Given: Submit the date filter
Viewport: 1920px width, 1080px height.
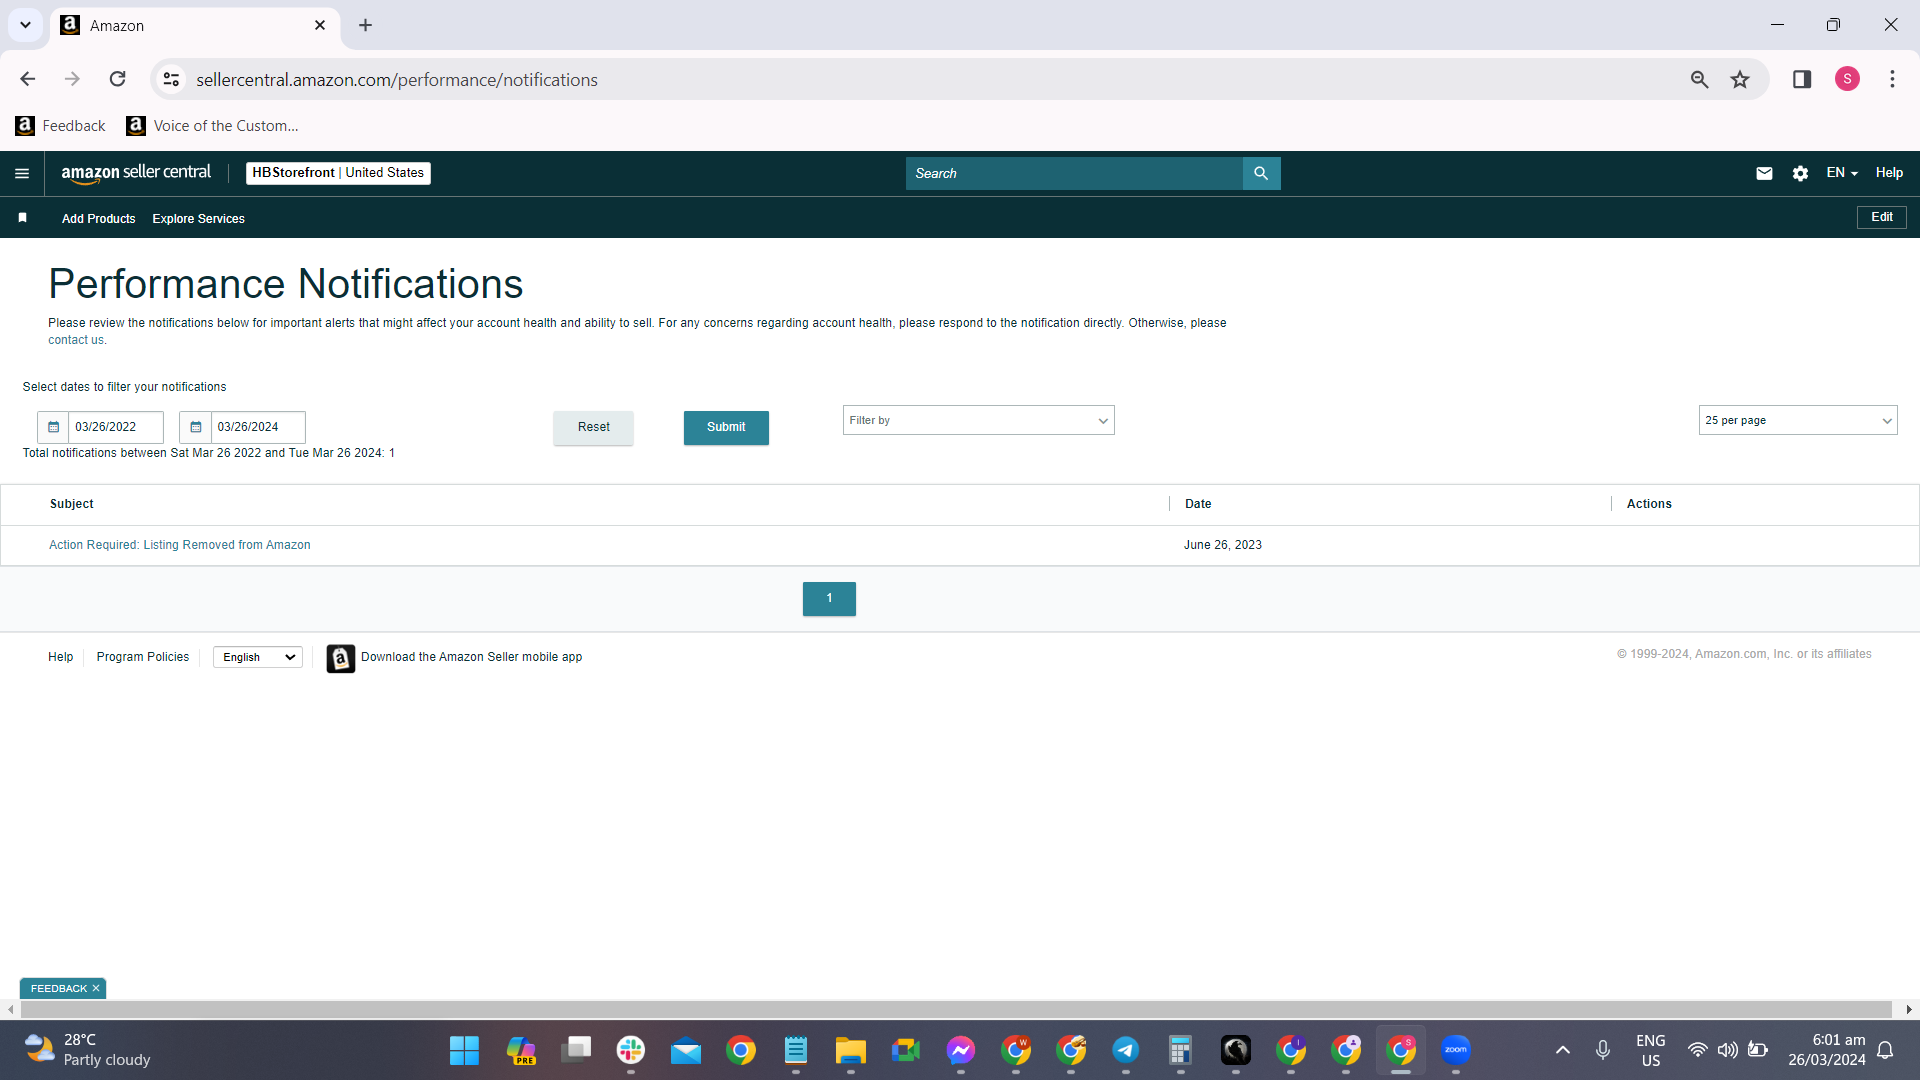Looking at the screenshot, I should (726, 427).
